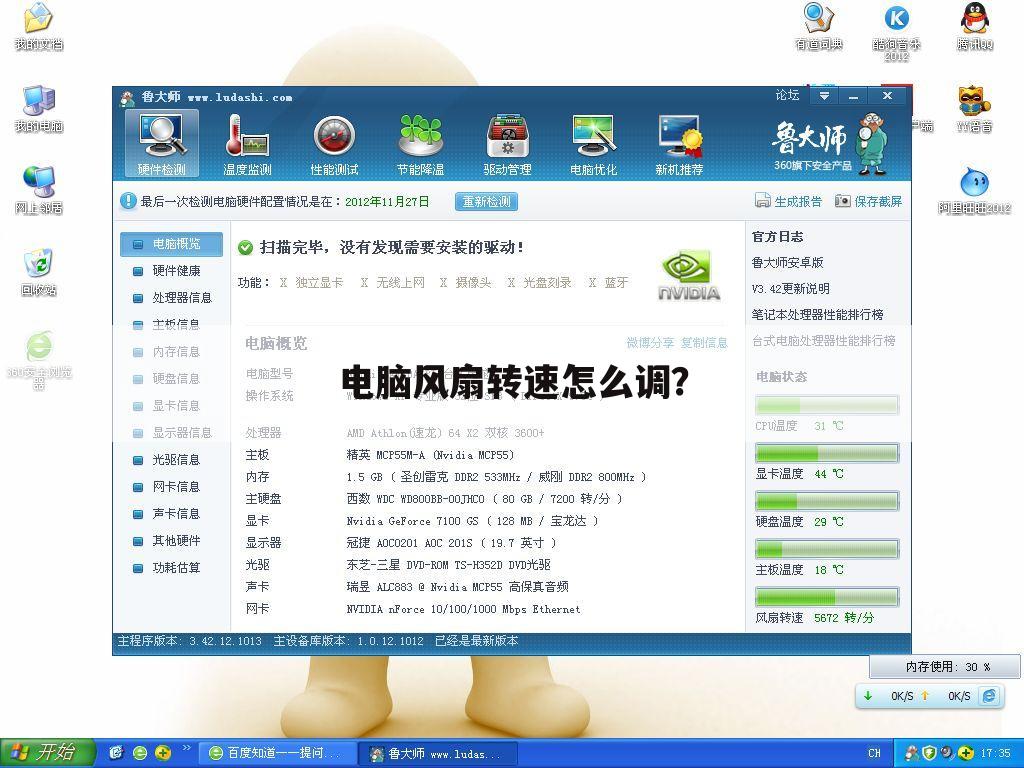This screenshot has width=1024, height=768.
Task: Open the 笔记本处理器性能排行榜 link
Action: tap(818, 315)
